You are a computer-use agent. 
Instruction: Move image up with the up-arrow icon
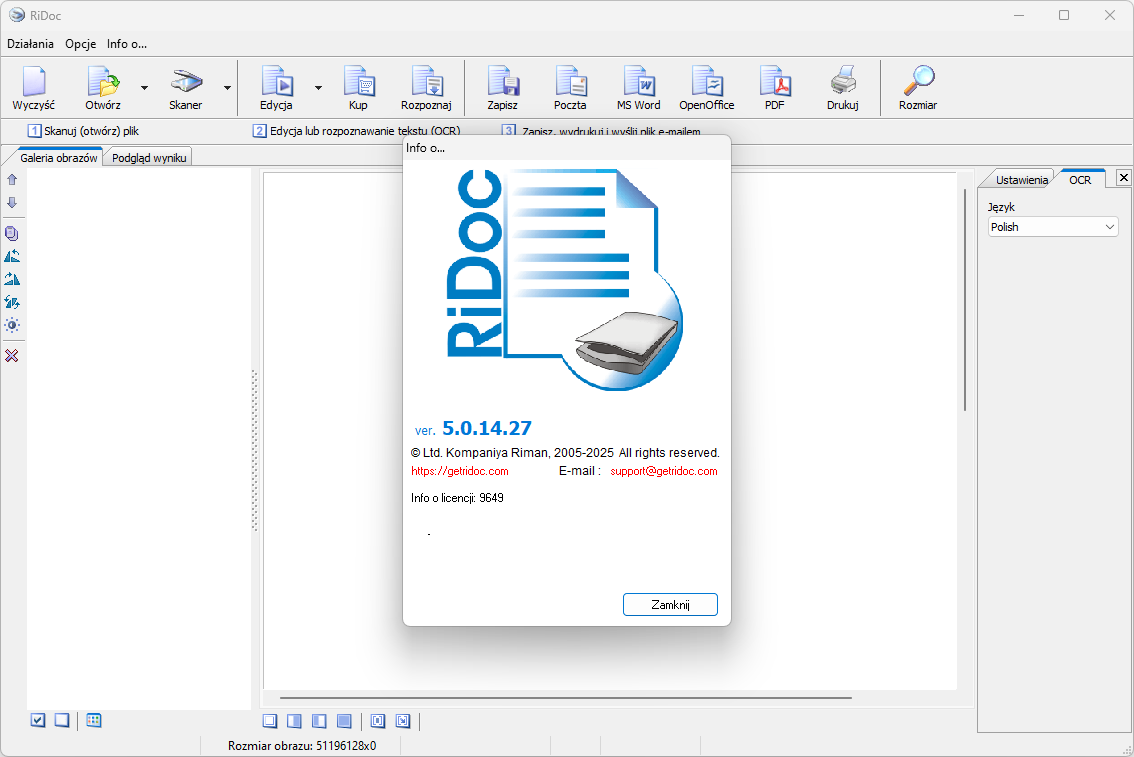(12, 179)
